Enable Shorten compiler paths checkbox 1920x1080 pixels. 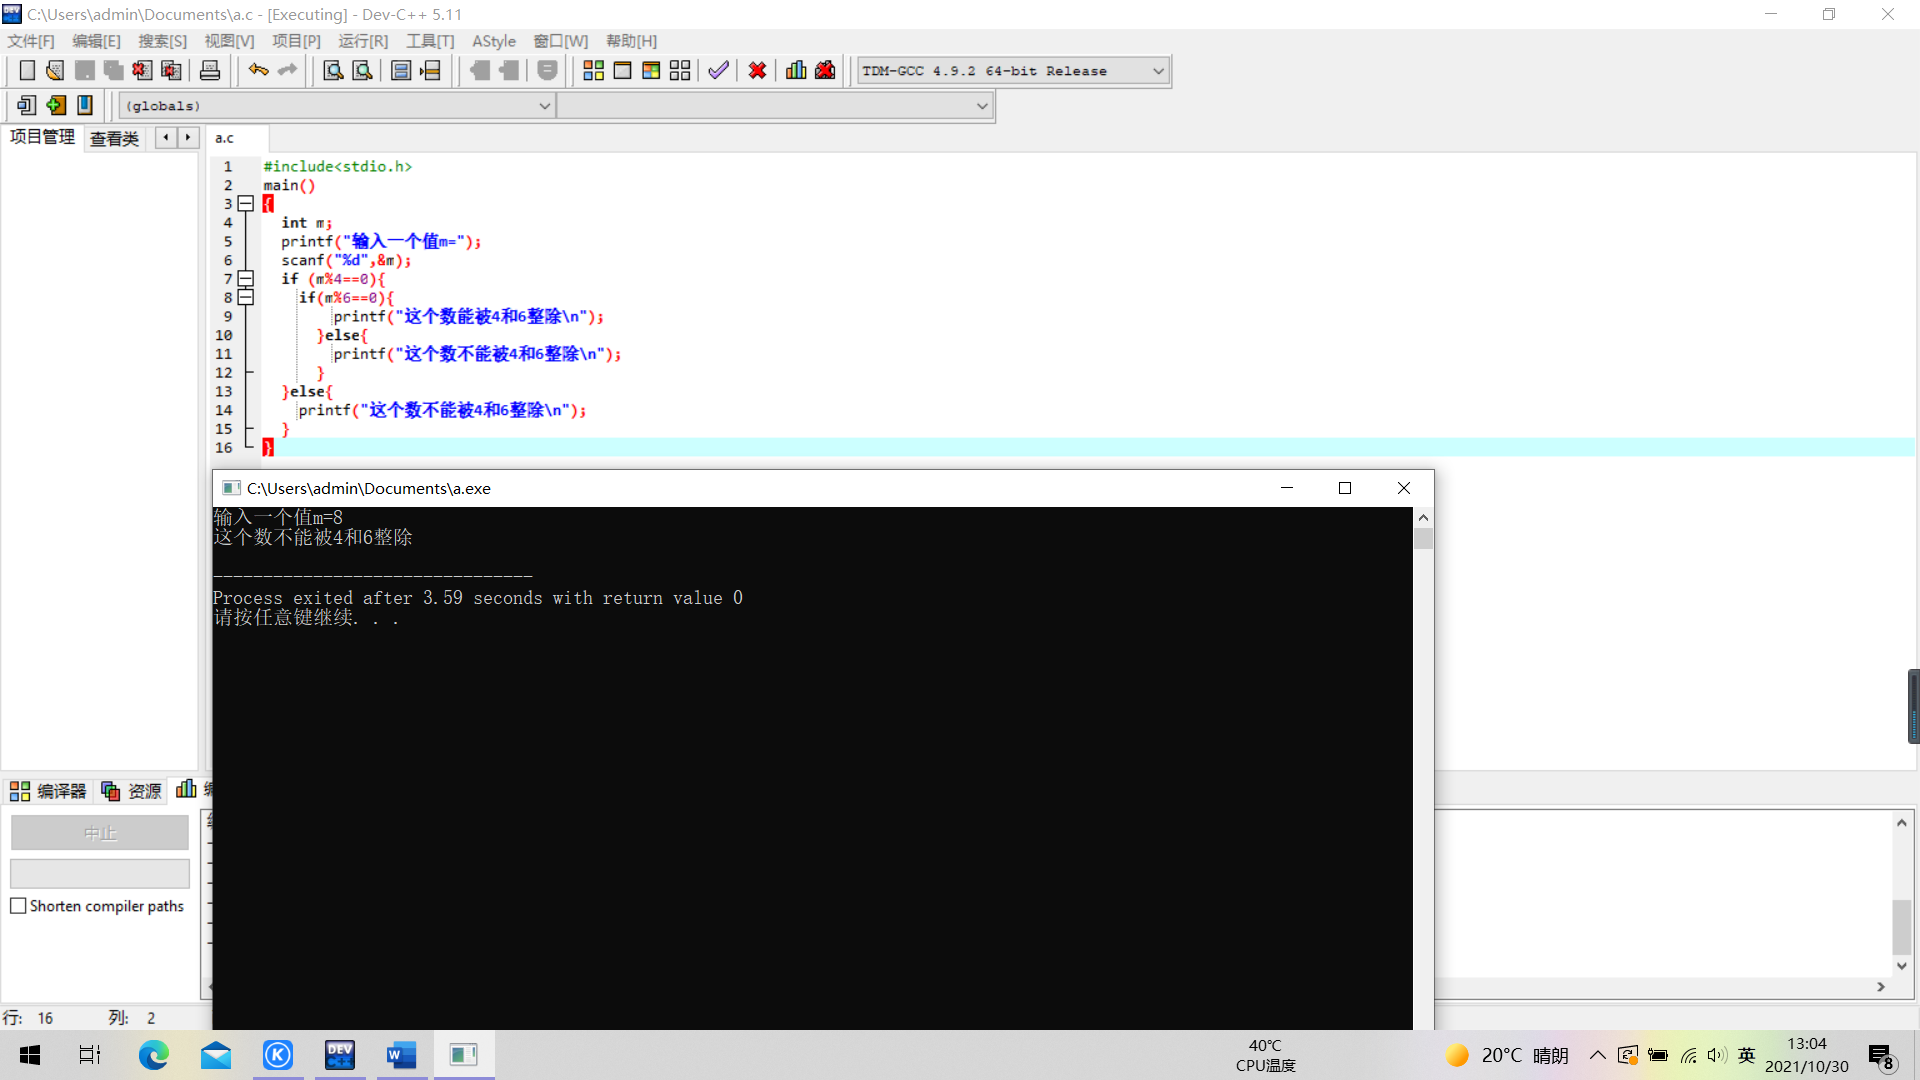18,906
